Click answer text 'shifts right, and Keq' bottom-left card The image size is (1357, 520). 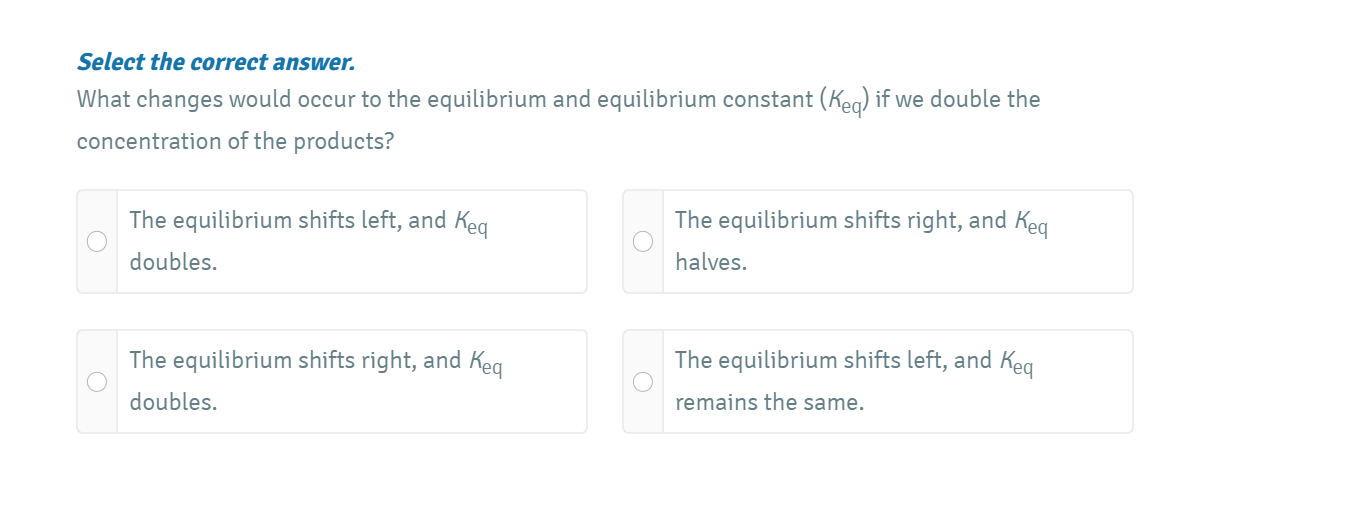[297, 361]
